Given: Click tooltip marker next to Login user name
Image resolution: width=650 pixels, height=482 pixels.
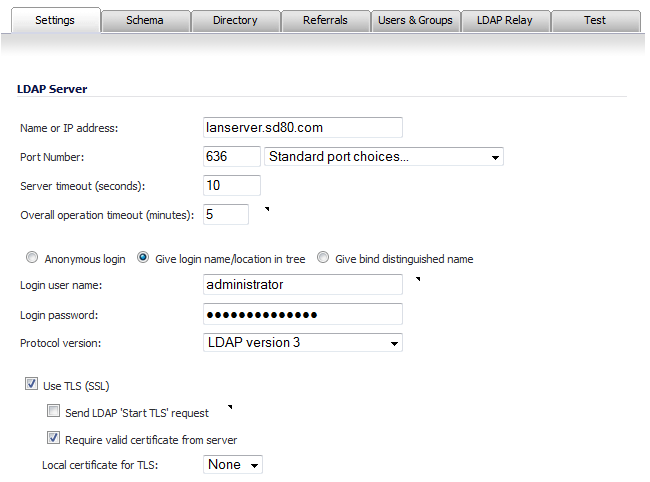Looking at the screenshot, I should 418,279.
